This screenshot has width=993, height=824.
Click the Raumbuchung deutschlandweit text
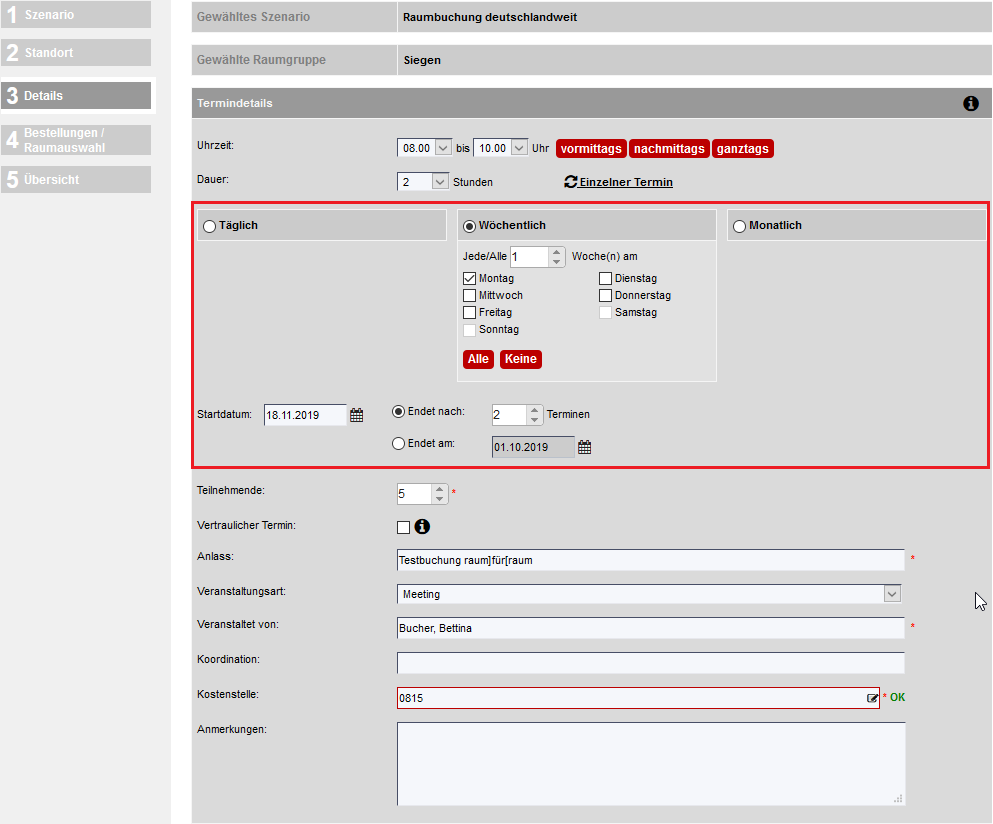490,17
